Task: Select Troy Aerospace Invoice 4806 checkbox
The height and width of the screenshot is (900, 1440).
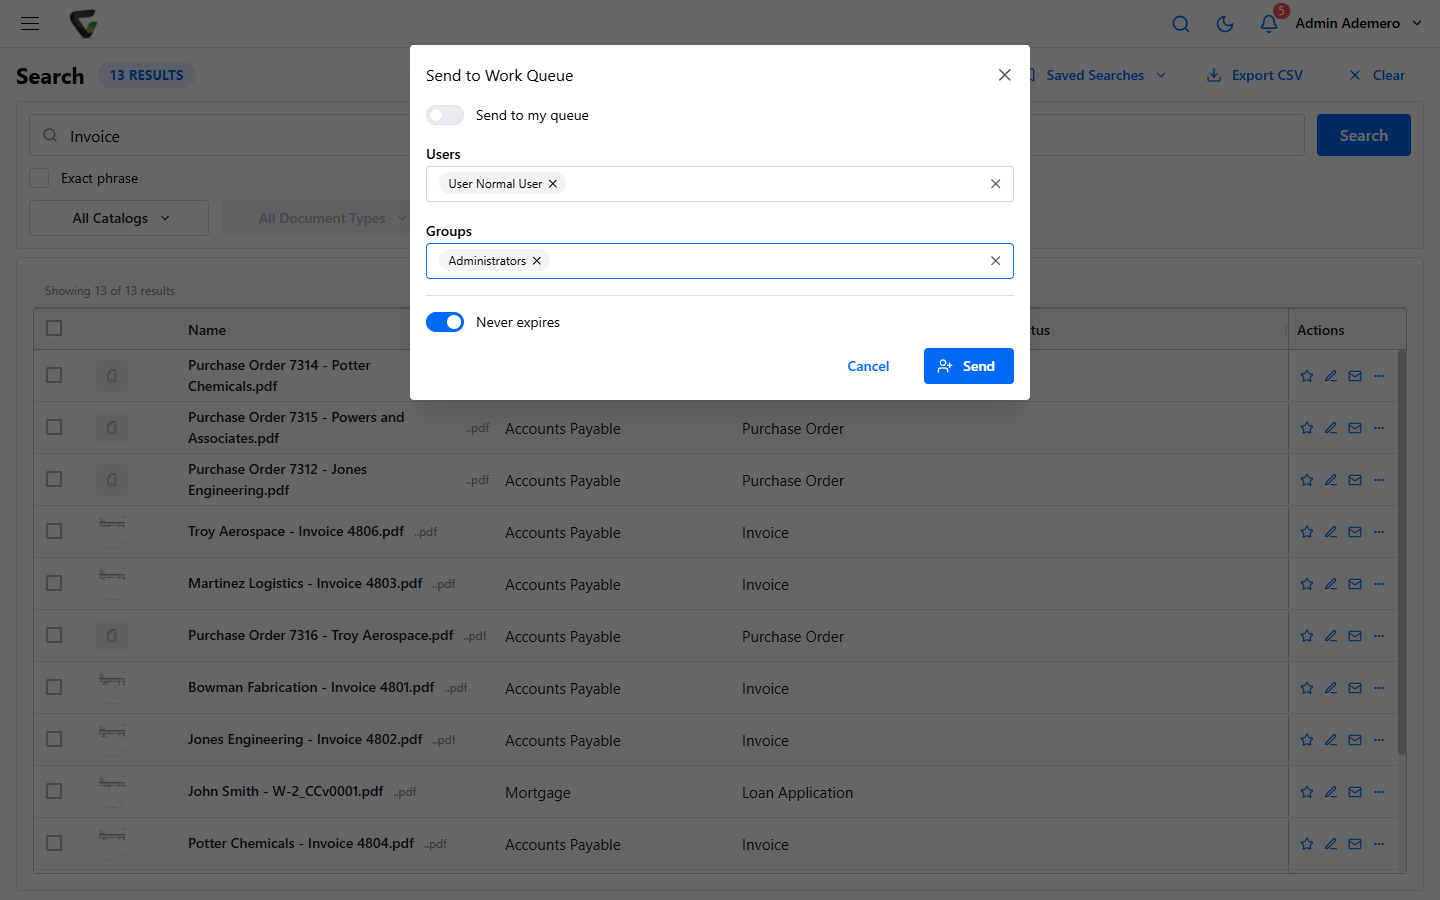Action: (54, 531)
